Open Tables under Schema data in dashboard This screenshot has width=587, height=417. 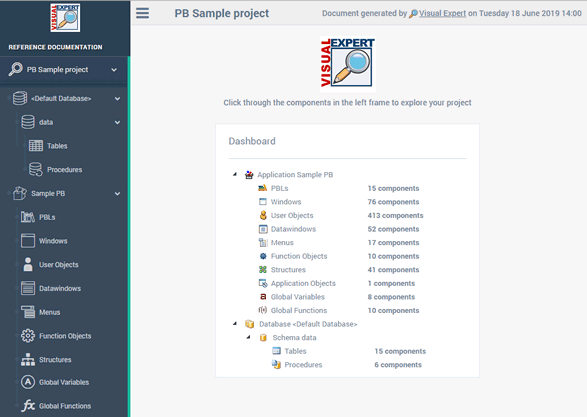[x=295, y=351]
